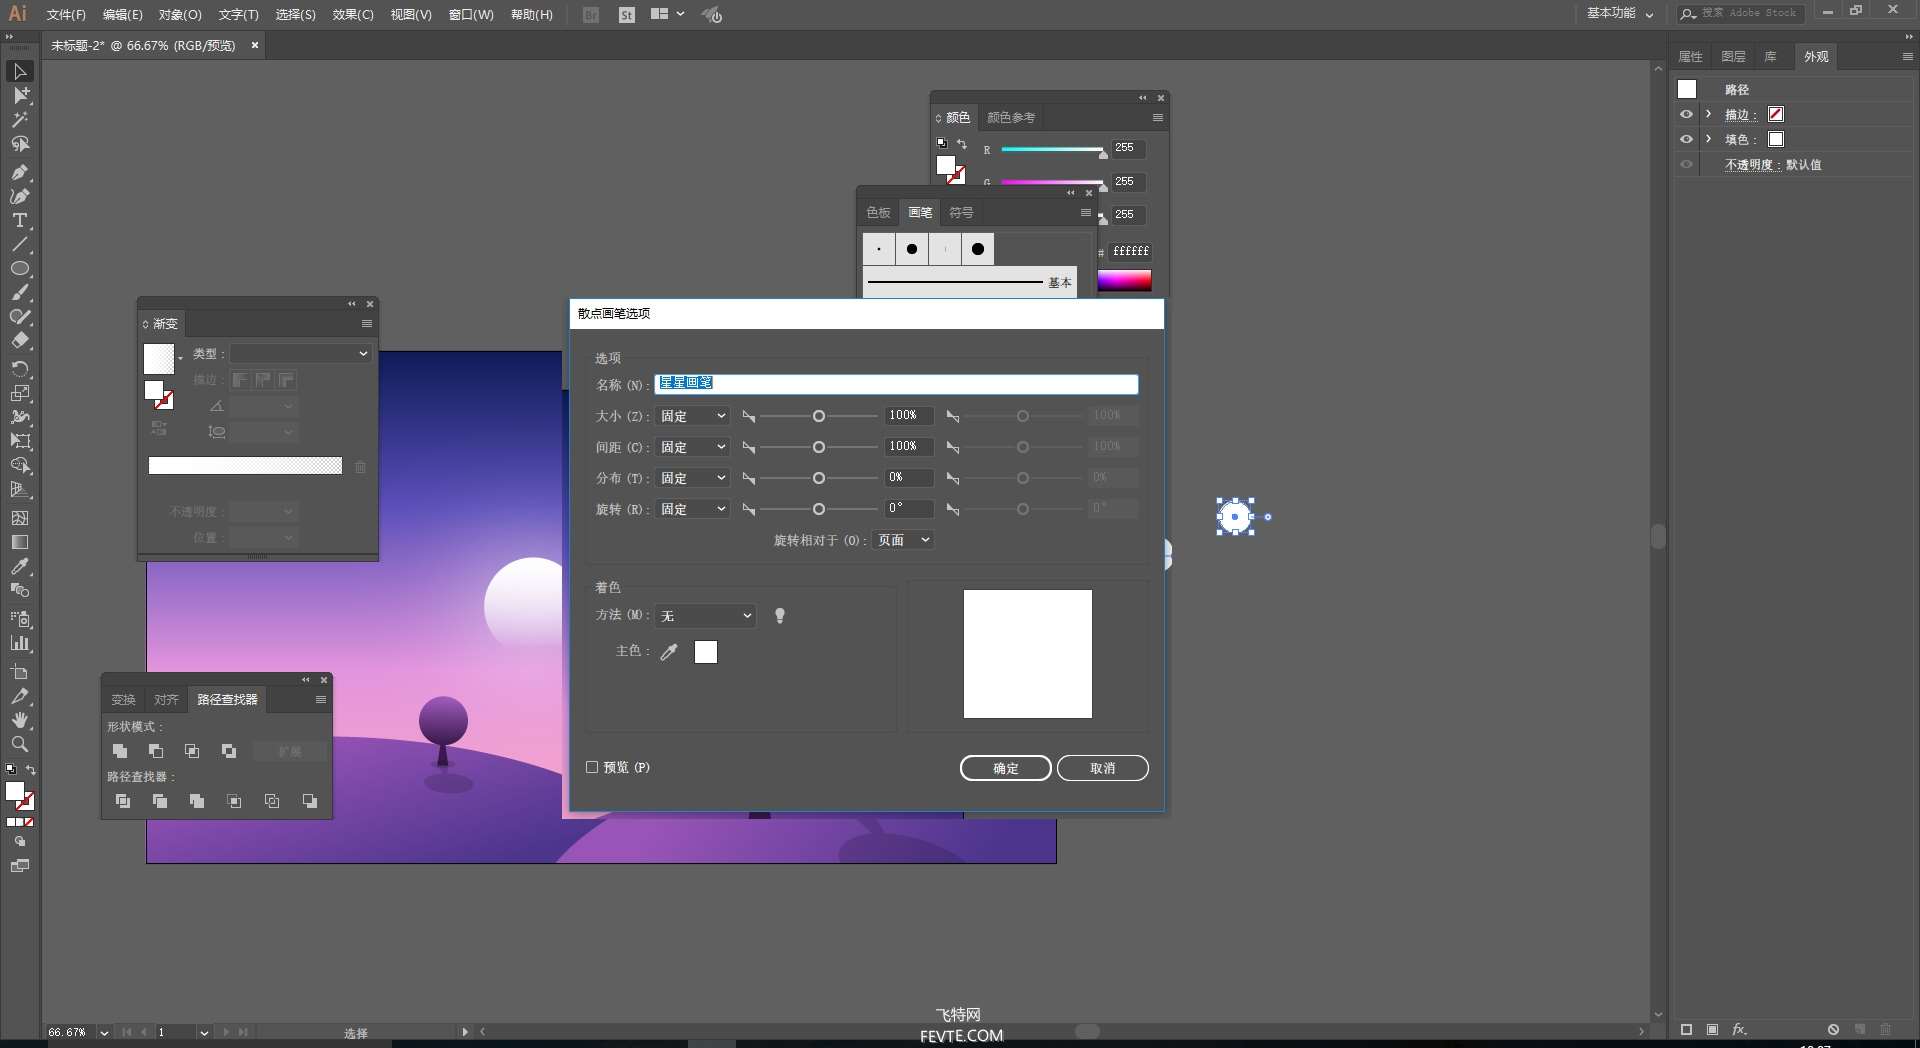Select the Rotate tool
Image resolution: width=1920 pixels, height=1048 pixels.
coord(20,369)
